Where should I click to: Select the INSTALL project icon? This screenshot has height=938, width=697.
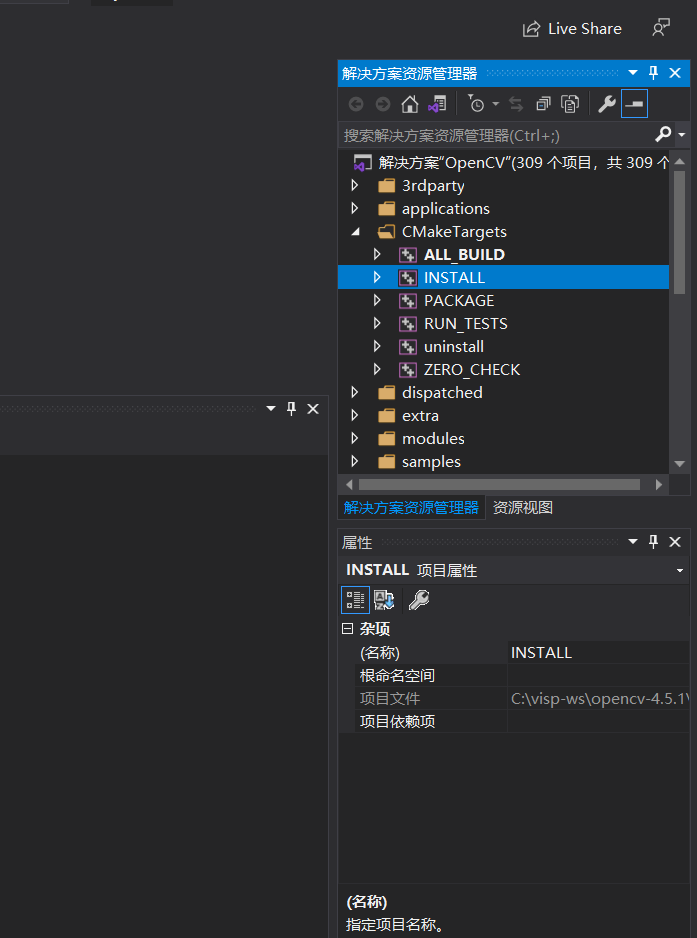pos(408,278)
